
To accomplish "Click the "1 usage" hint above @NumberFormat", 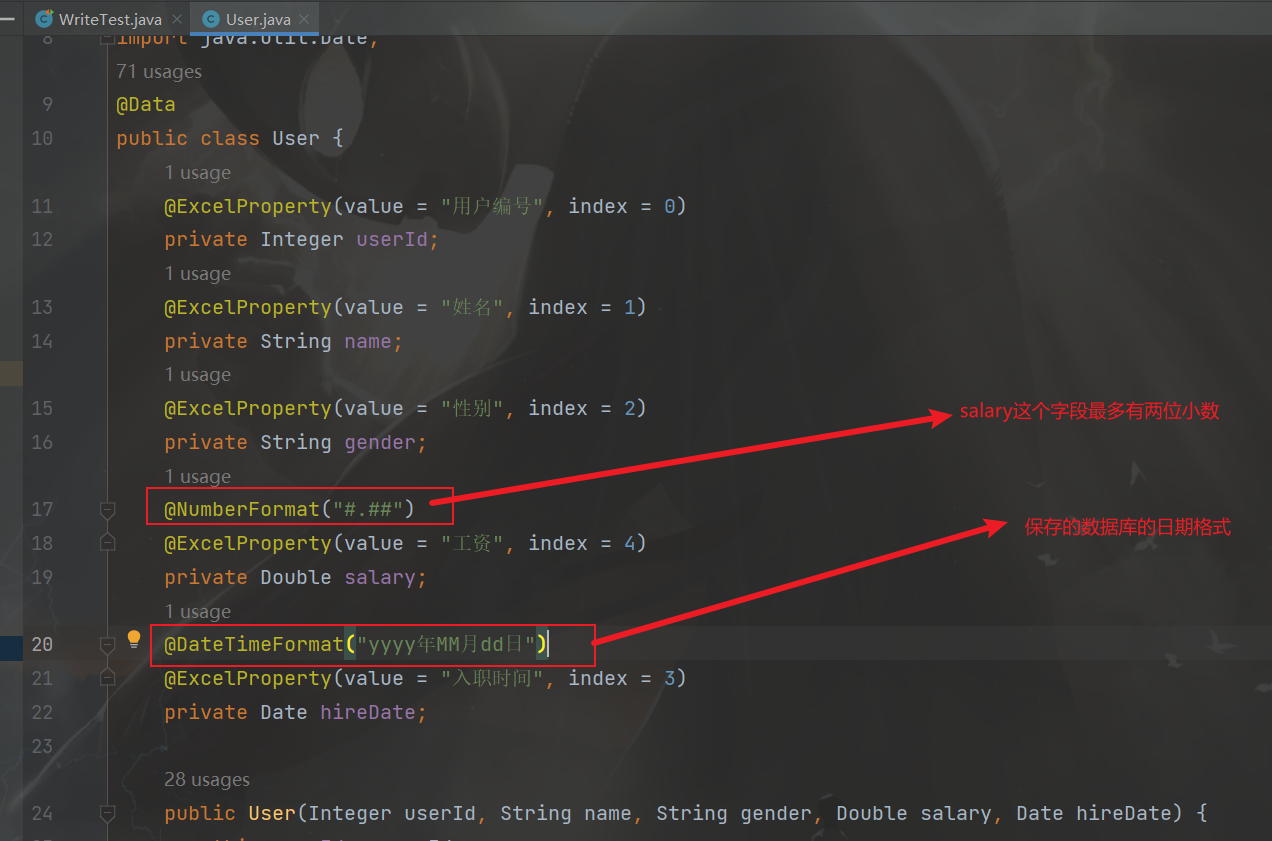I will [x=197, y=476].
